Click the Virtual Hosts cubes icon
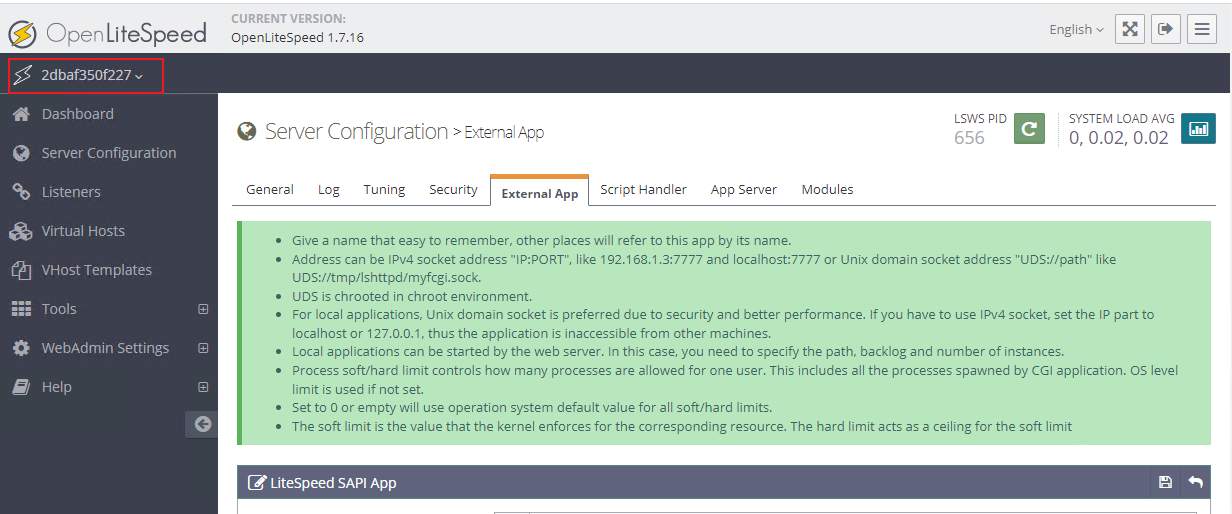The image size is (1232, 514). [21, 231]
